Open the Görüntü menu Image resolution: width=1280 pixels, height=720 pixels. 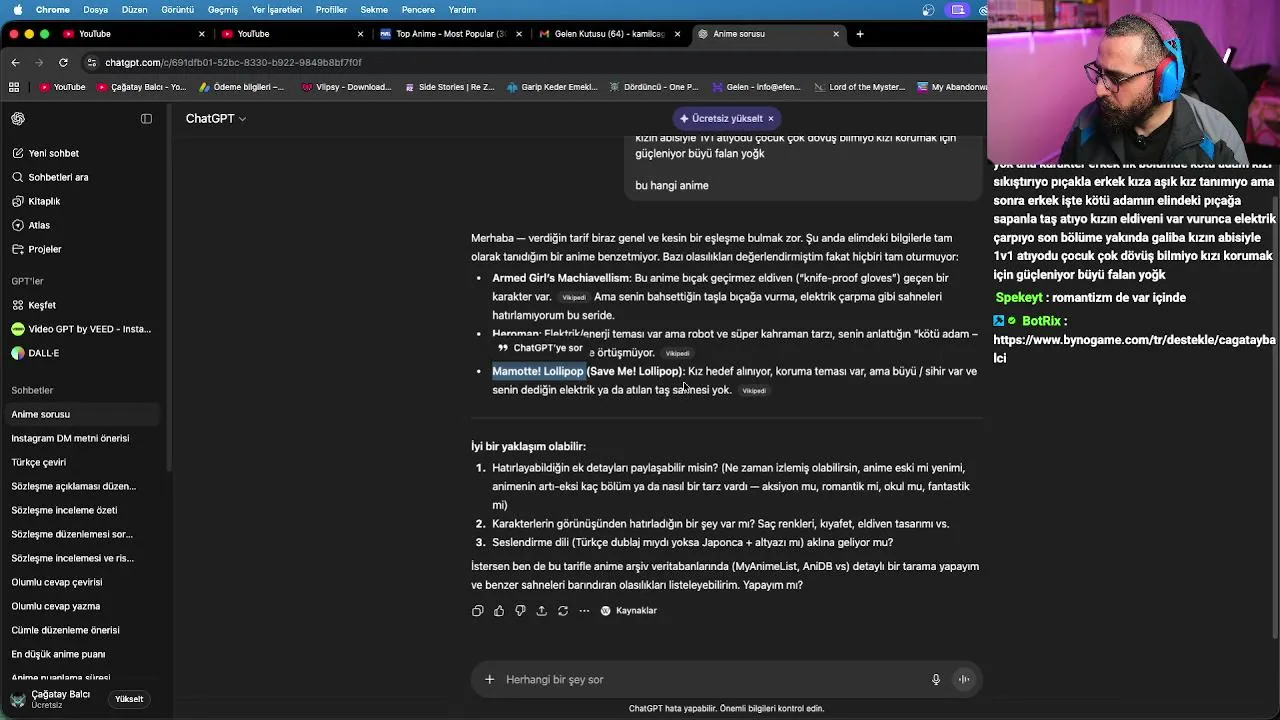coord(177,10)
